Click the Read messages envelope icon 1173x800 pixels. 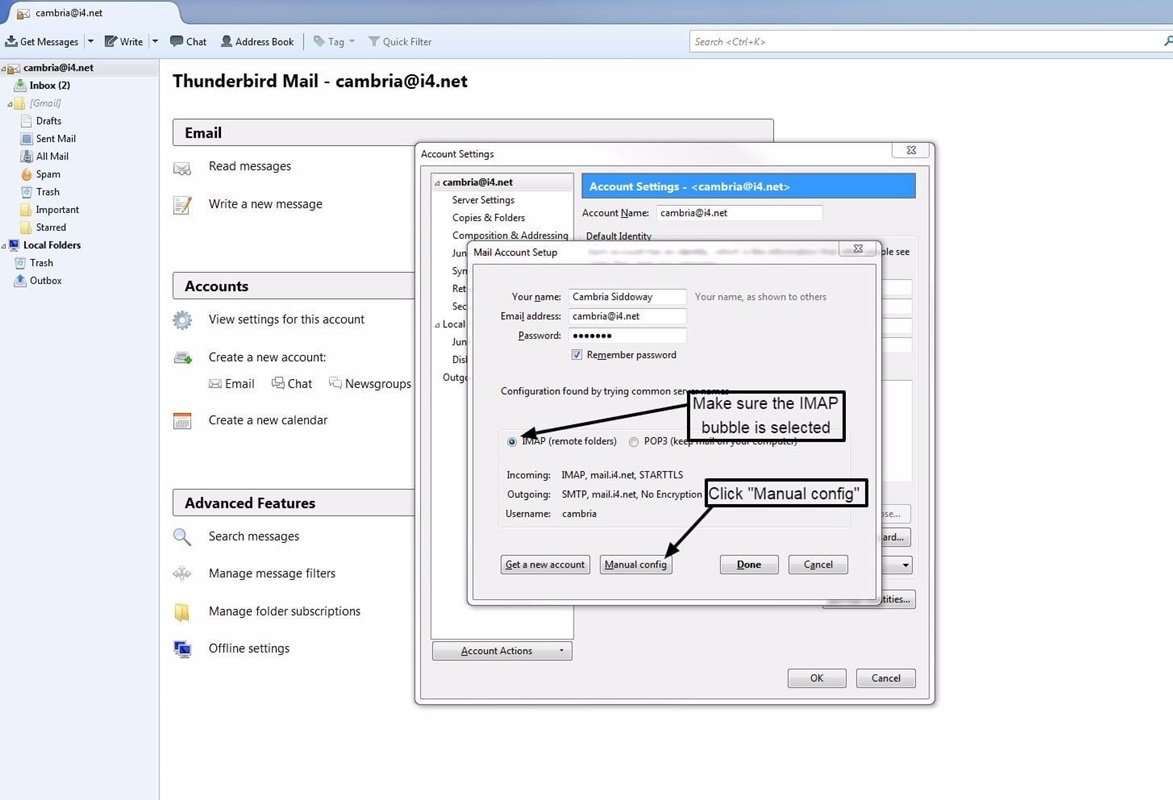(x=182, y=168)
